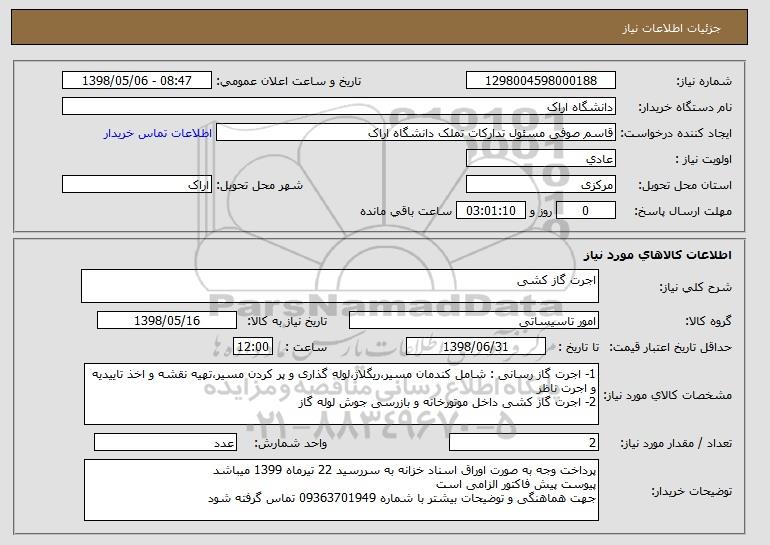Click the price validity date 1398/06/31

[476, 347]
